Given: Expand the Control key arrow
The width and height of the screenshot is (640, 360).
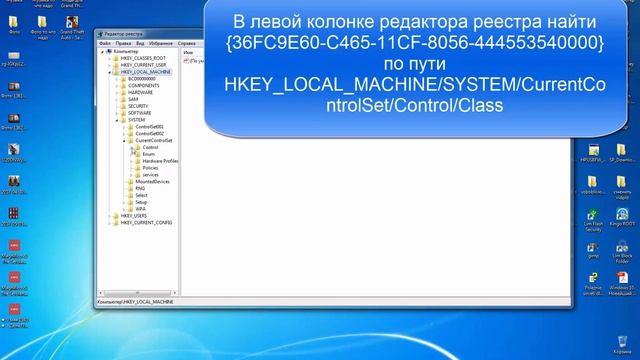Looking at the screenshot, I should click(x=131, y=147).
